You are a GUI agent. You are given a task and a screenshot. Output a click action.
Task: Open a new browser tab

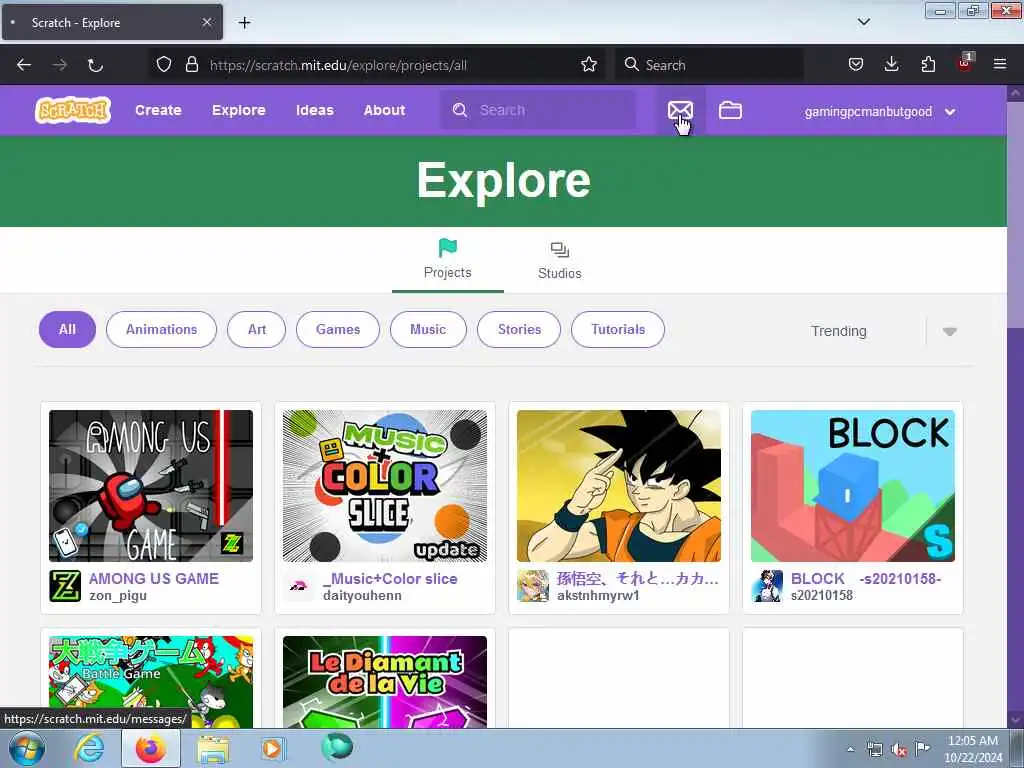pos(244,23)
